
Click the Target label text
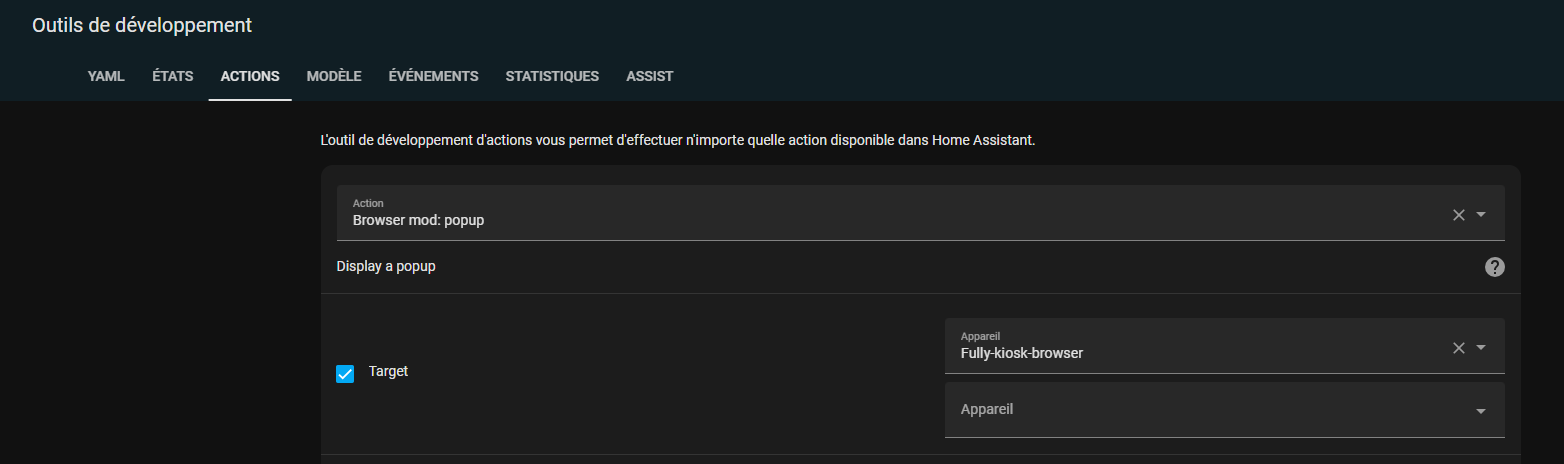coord(388,371)
